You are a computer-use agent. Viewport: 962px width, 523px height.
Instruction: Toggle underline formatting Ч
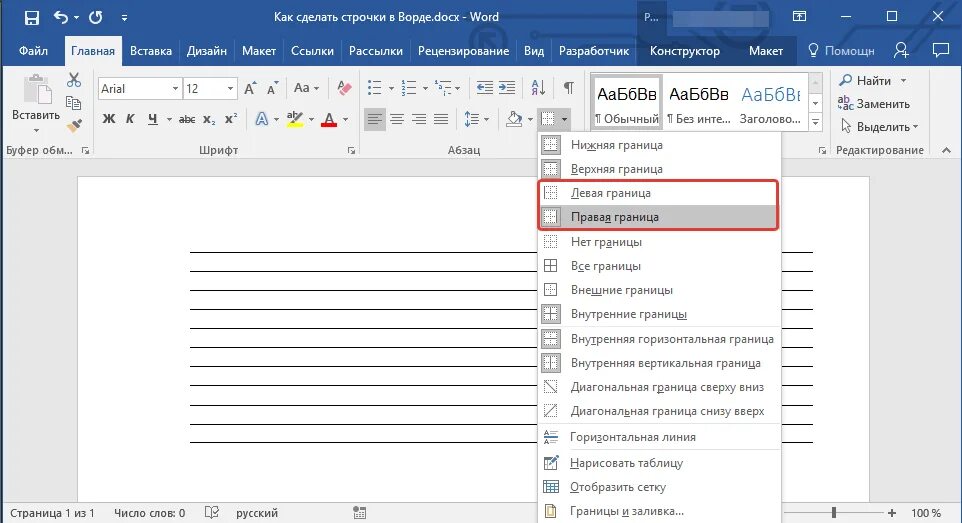pos(153,119)
